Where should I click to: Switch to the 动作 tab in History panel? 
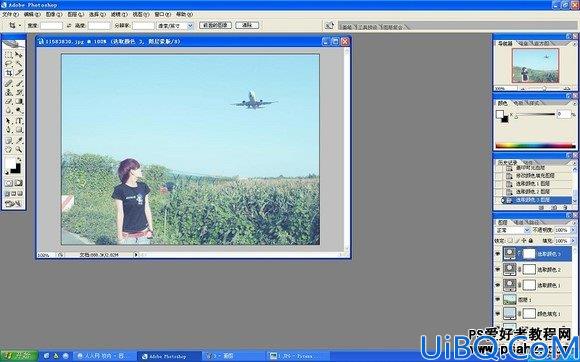coord(528,162)
